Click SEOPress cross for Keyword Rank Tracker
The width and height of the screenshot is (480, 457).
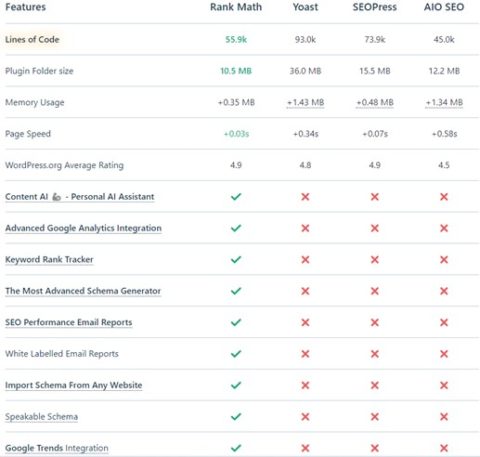pos(375,259)
